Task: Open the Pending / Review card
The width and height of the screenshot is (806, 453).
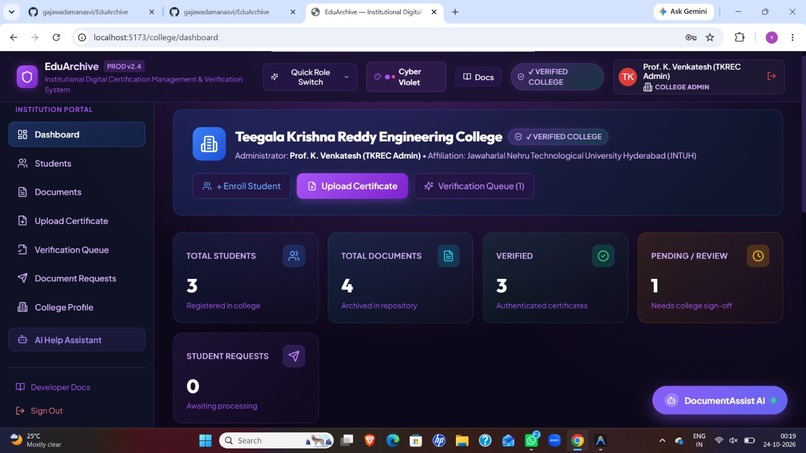Action: tap(710, 278)
